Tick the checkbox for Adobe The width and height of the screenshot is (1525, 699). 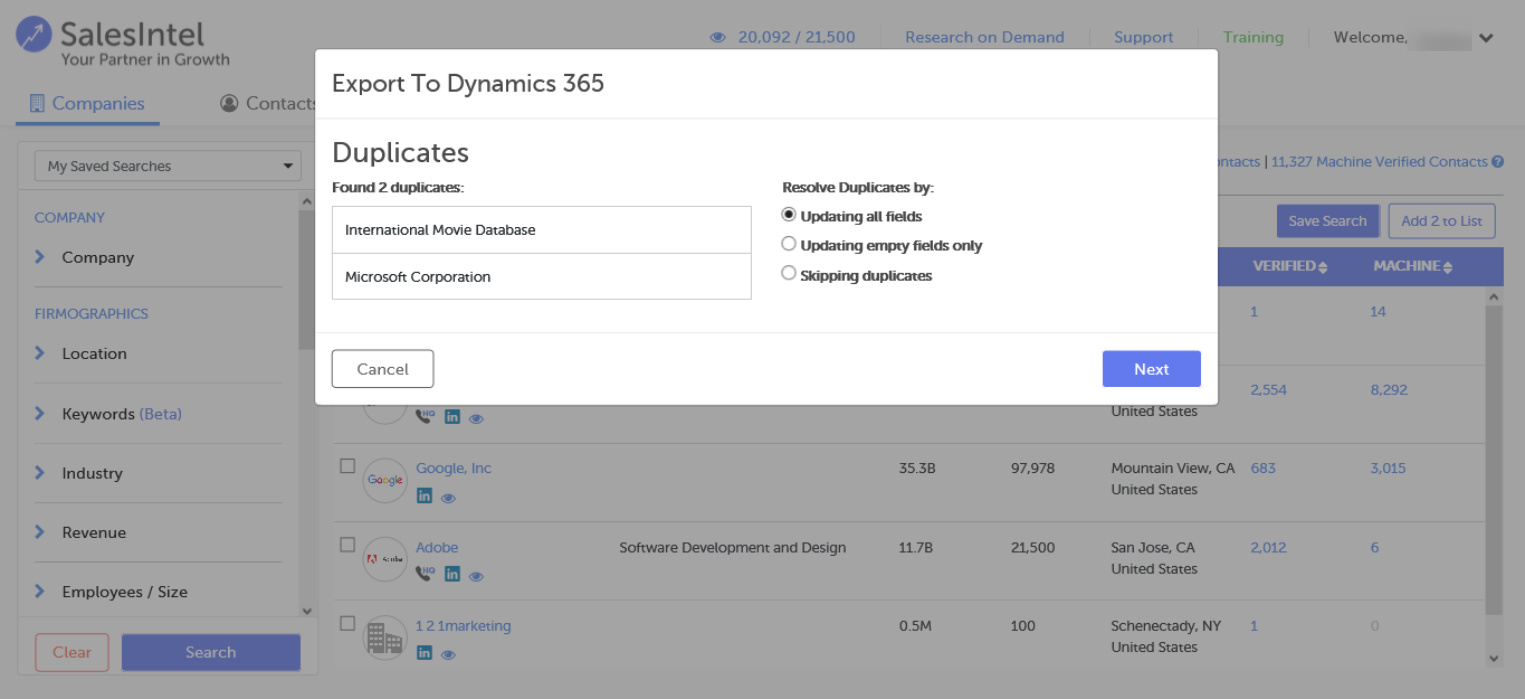(x=347, y=545)
